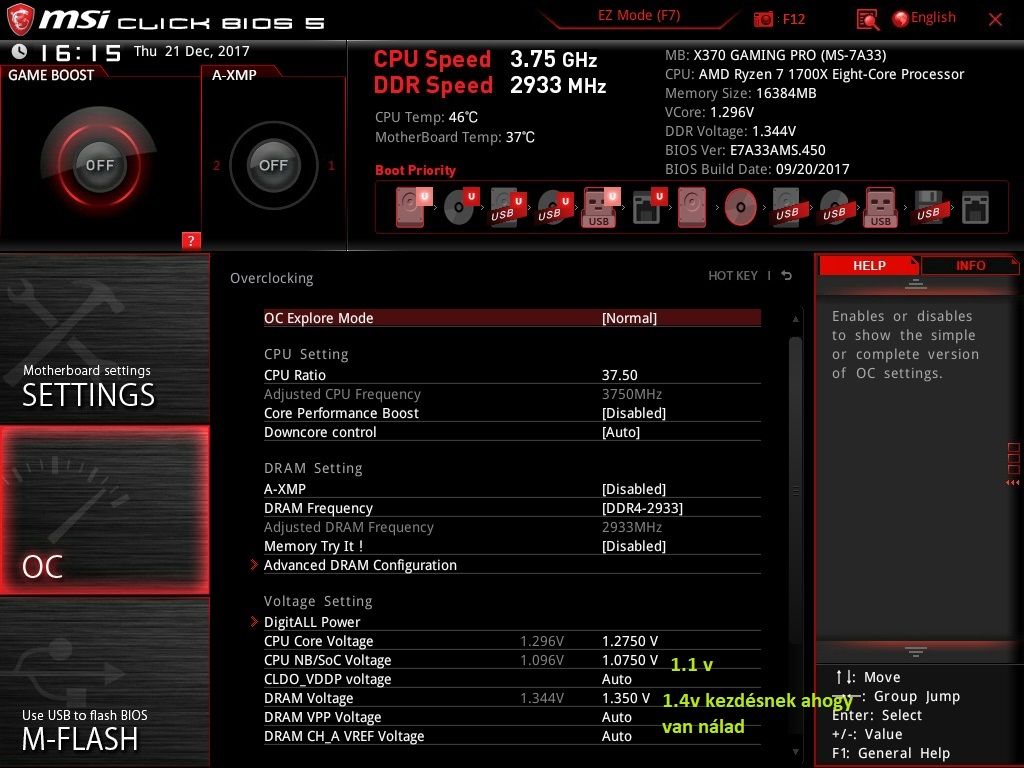
Task: Click the MSI dragon shield logo
Action: 20,20
